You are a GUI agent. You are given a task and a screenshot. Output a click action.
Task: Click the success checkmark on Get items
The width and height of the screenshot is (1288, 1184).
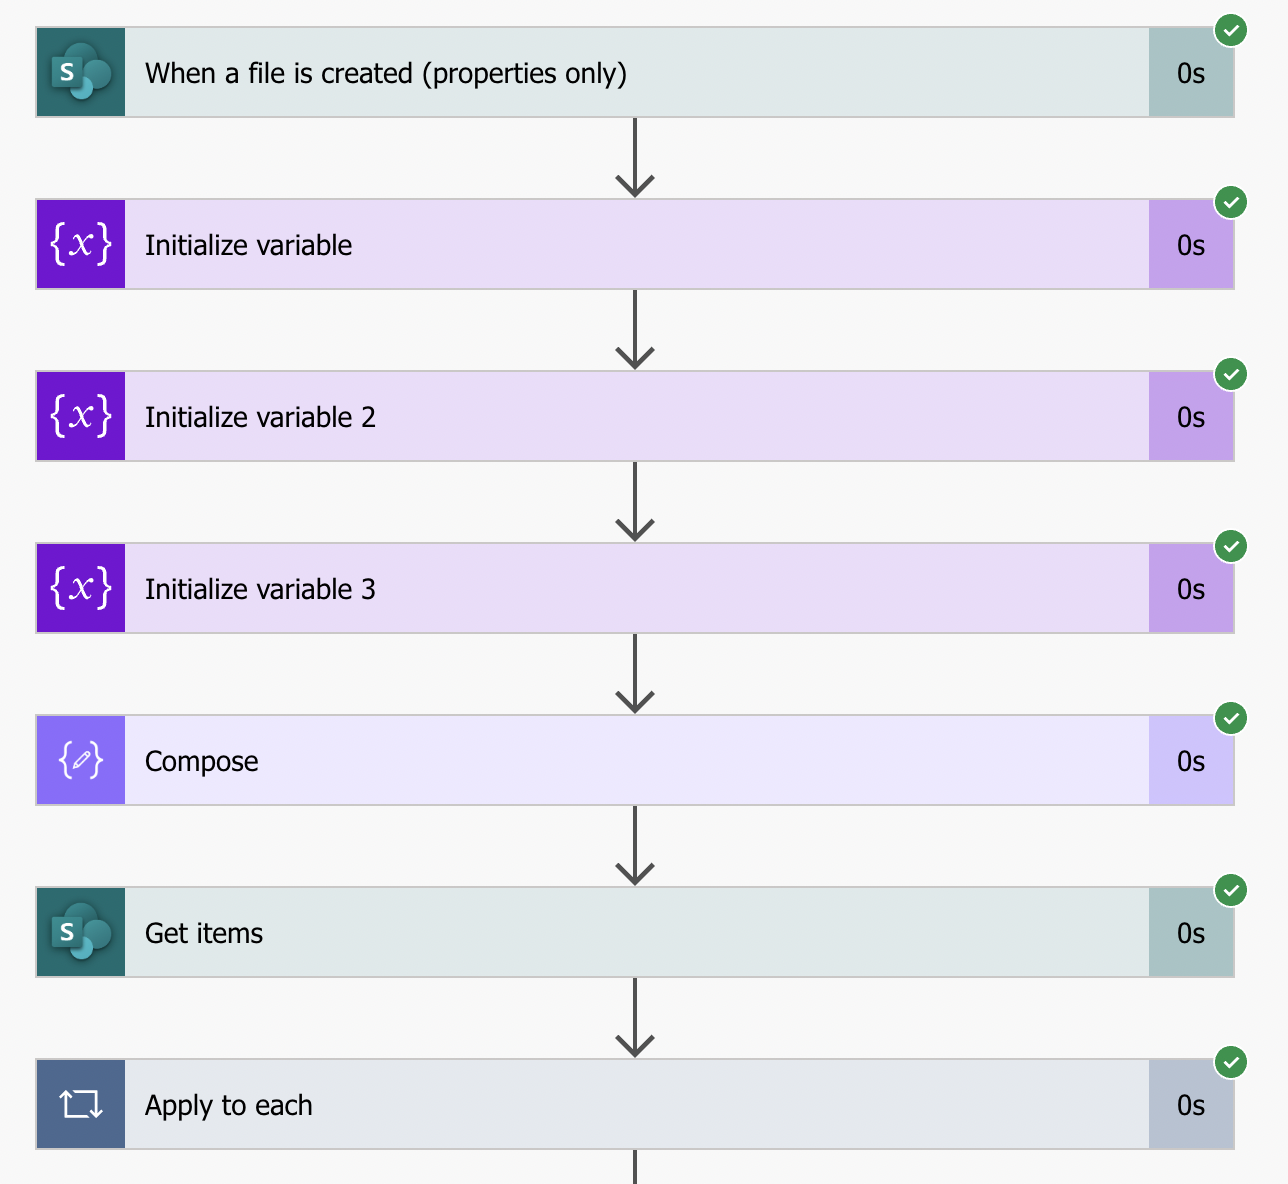[1231, 890]
